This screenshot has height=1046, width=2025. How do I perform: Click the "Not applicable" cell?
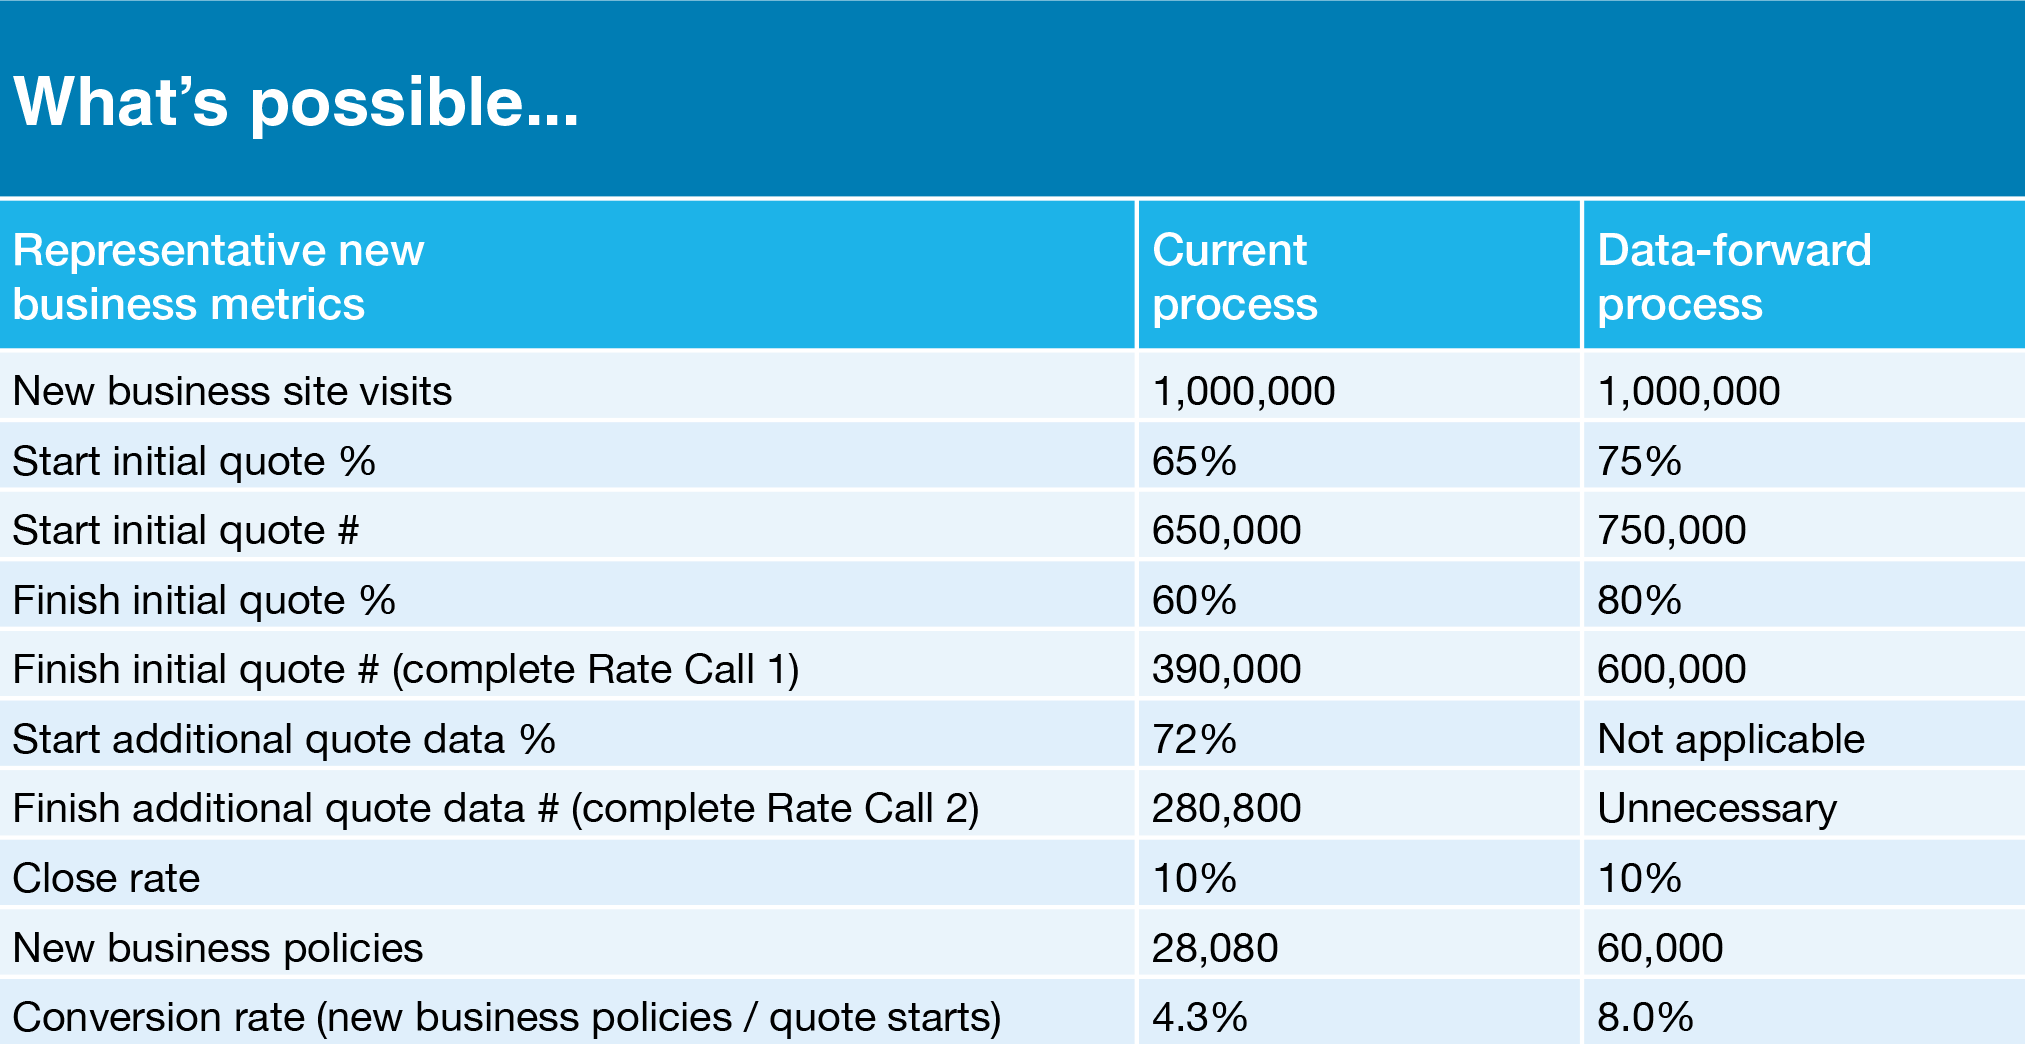(1730, 739)
